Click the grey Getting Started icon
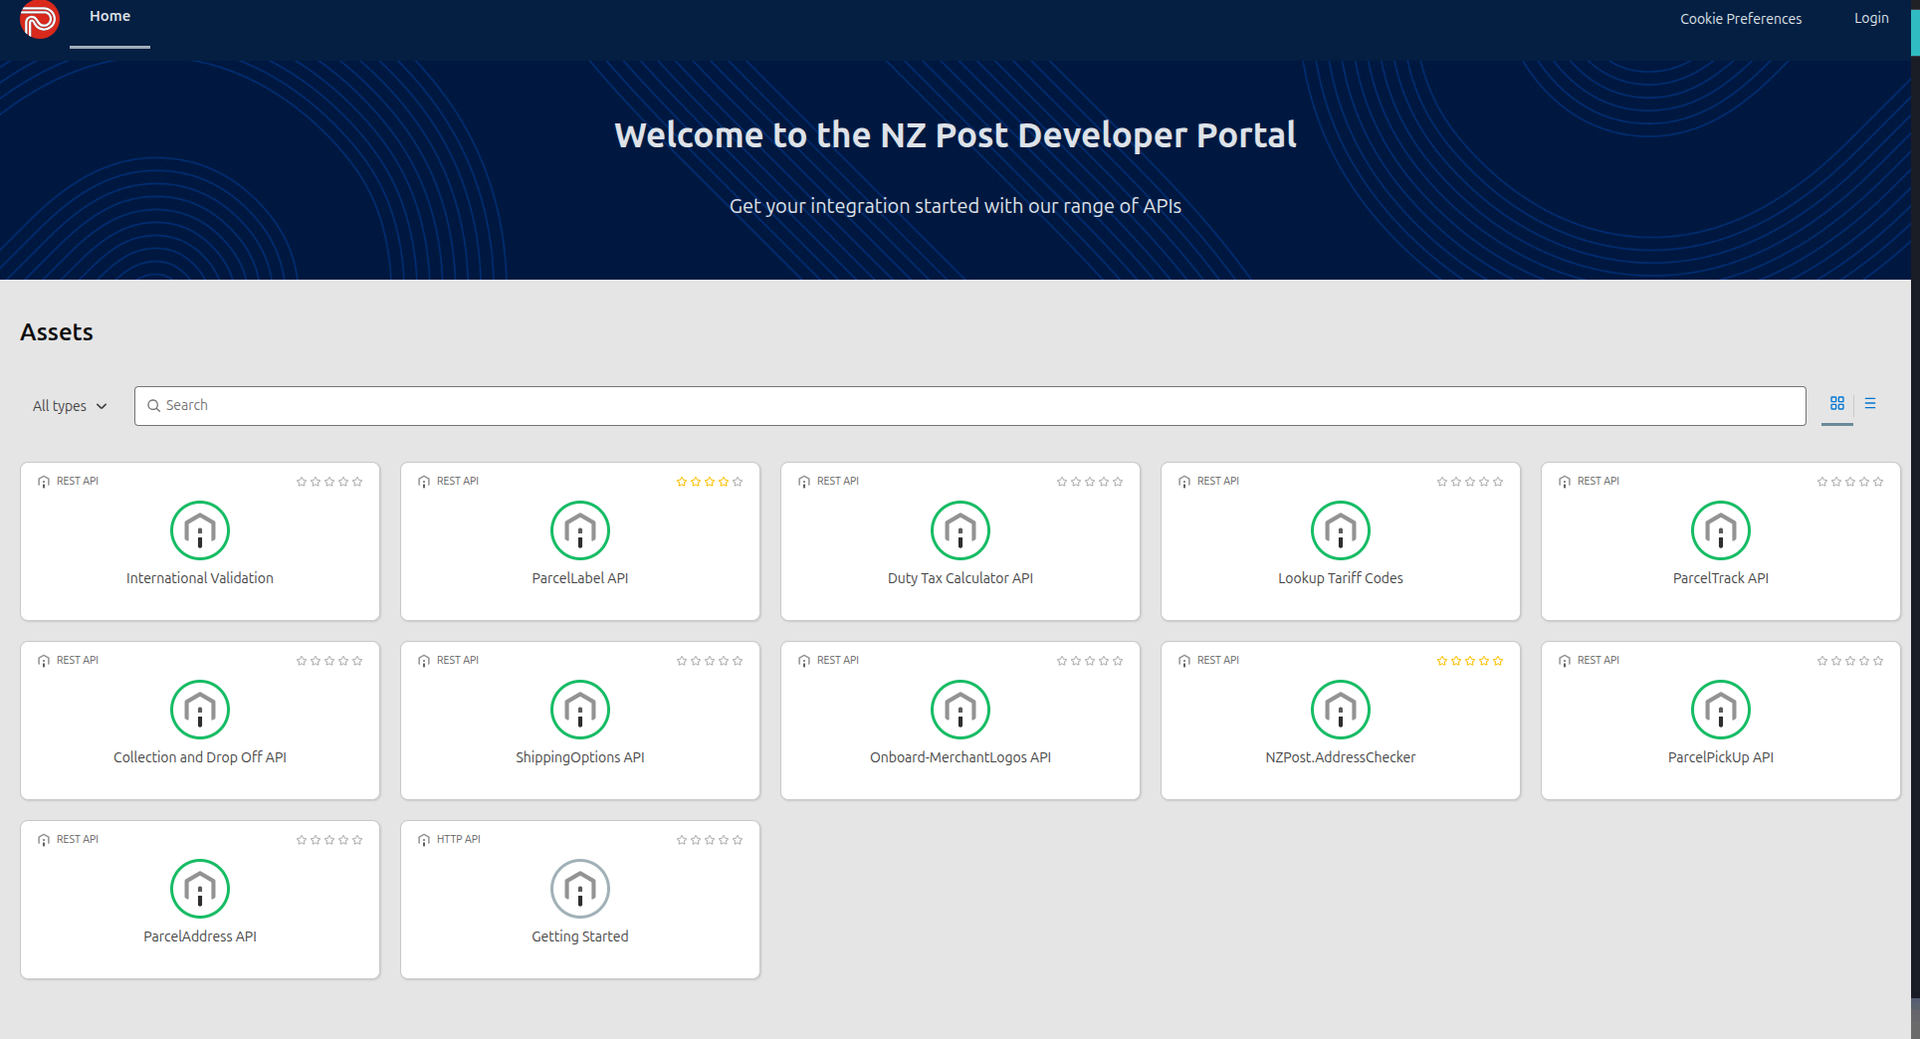Screen dimensions: 1920x1039 pyautogui.click(x=580, y=888)
